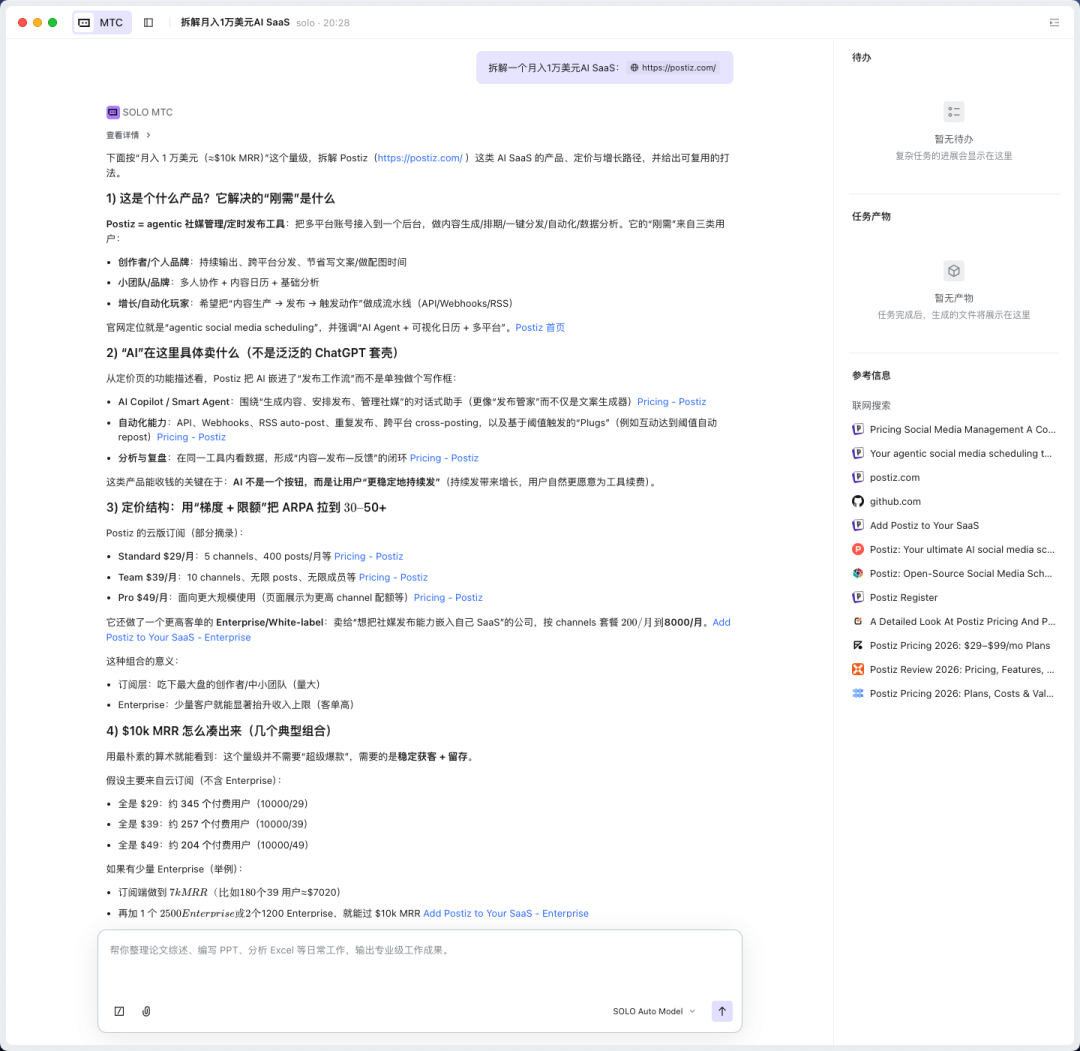Toggle the left sidebar panel icon
The image size is (1080, 1051).
148,23
